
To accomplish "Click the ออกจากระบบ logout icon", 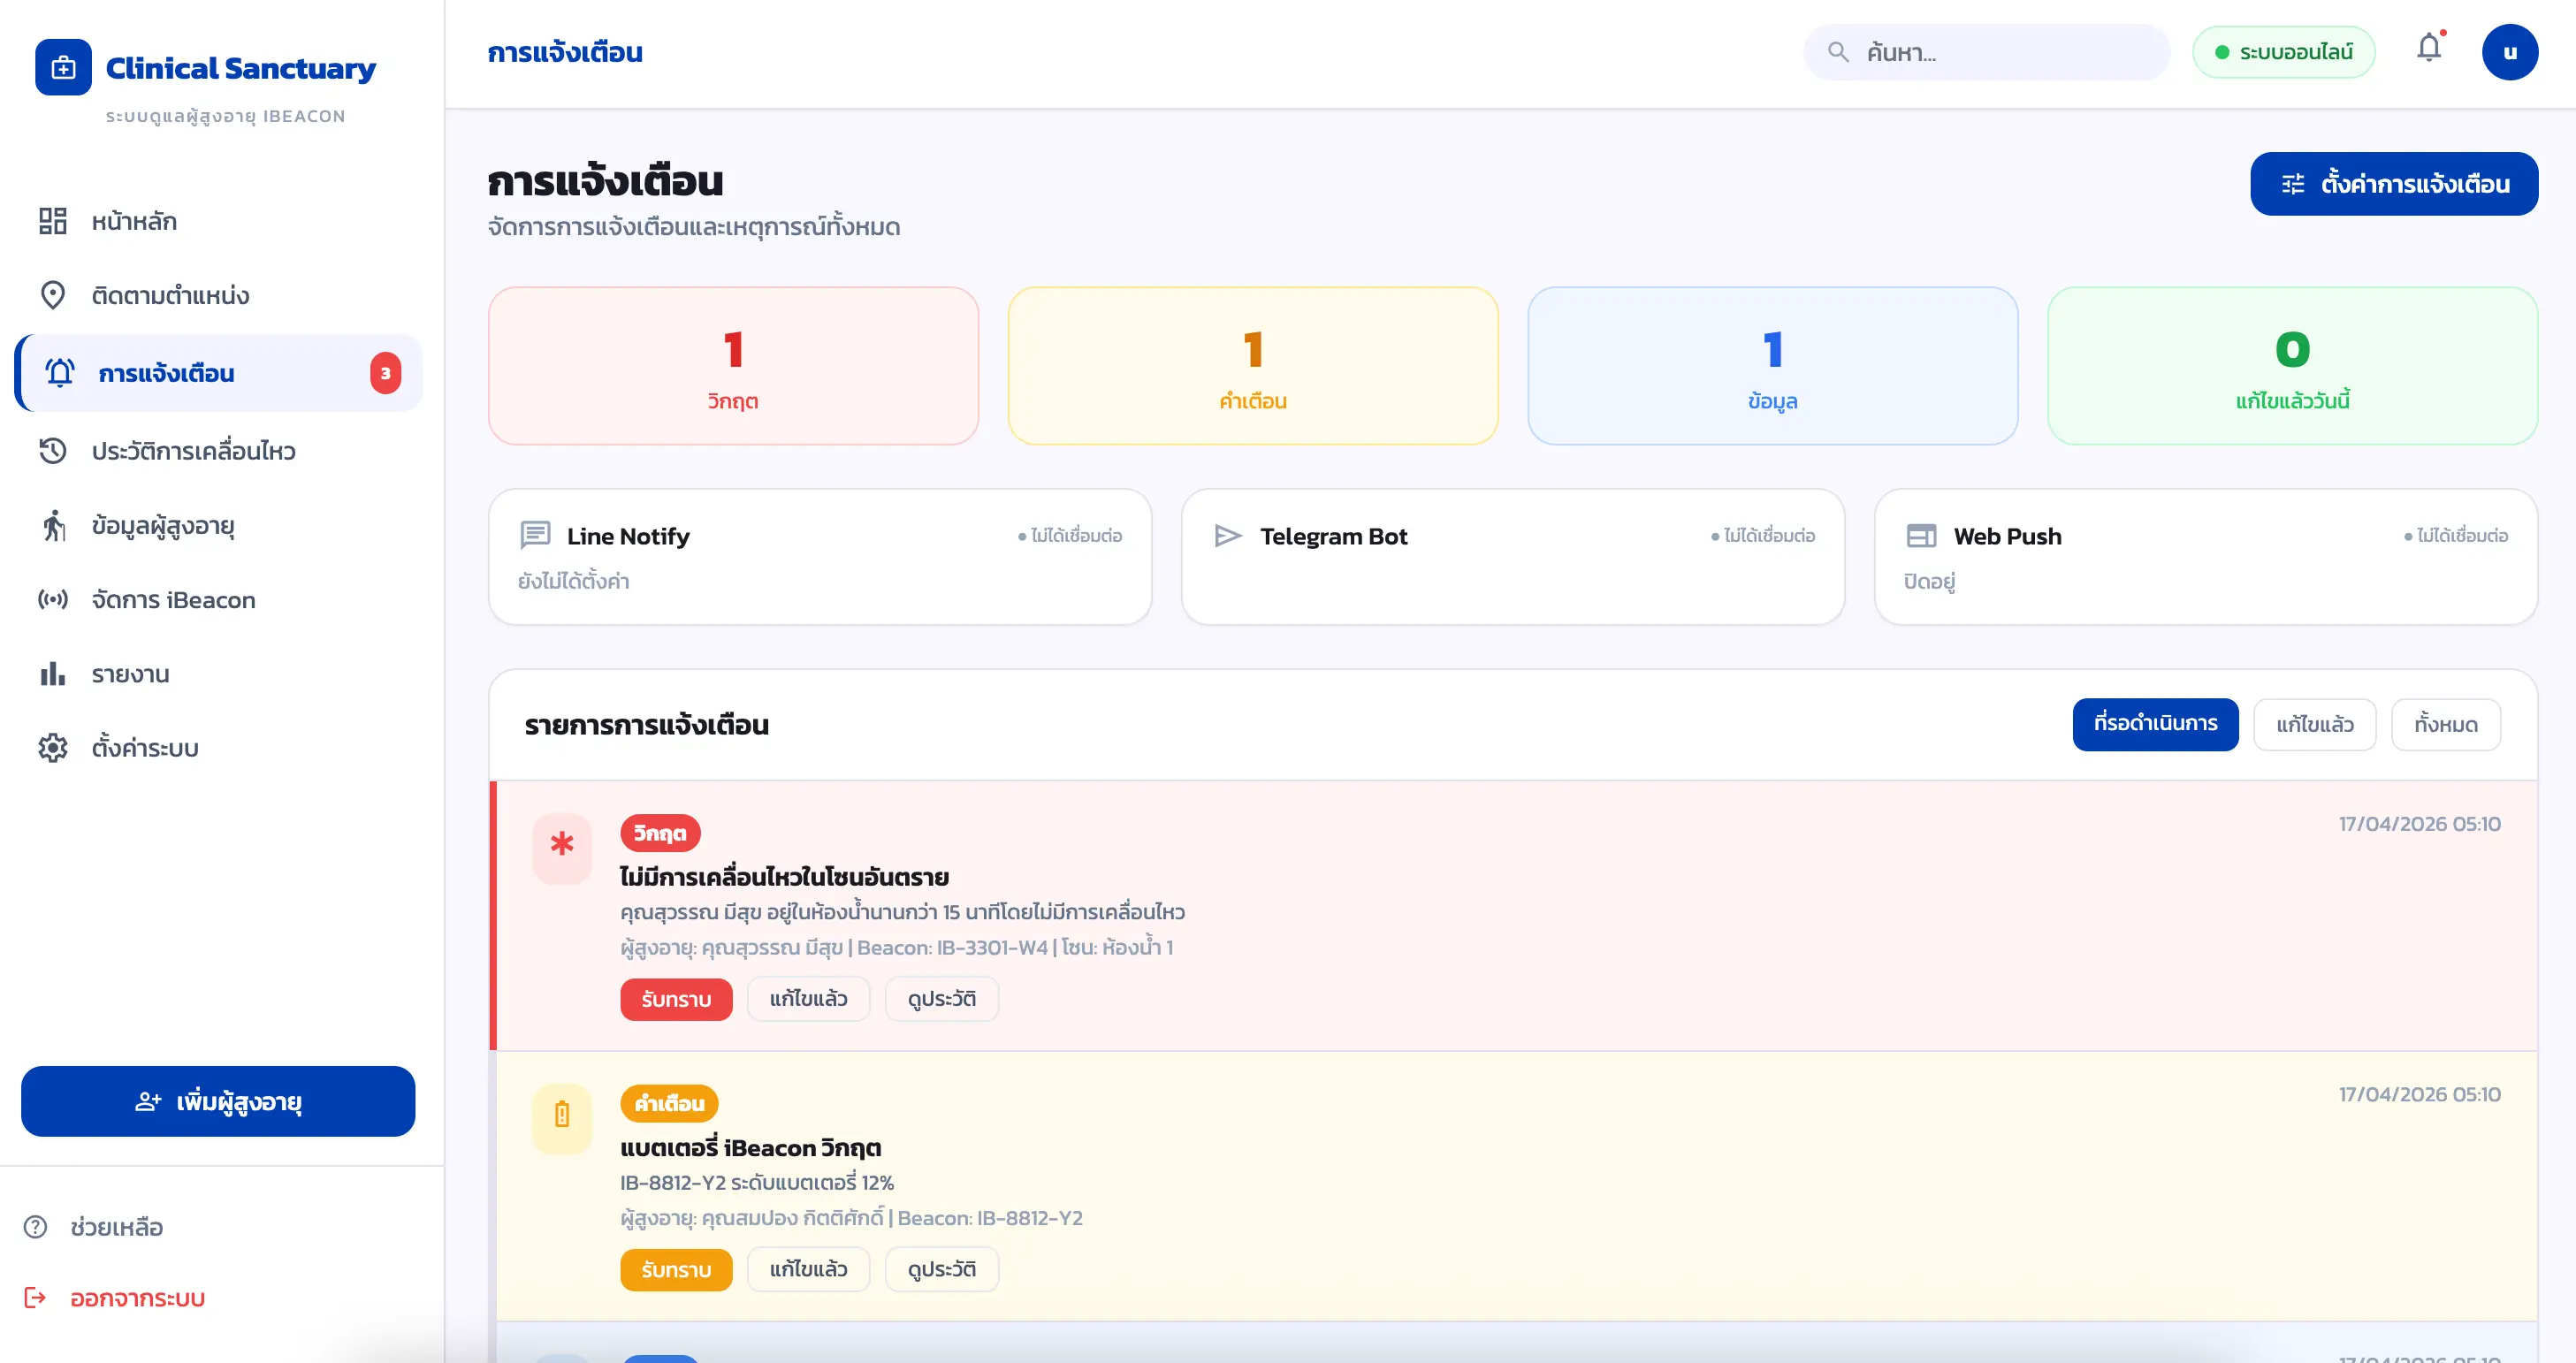I will coord(36,1298).
